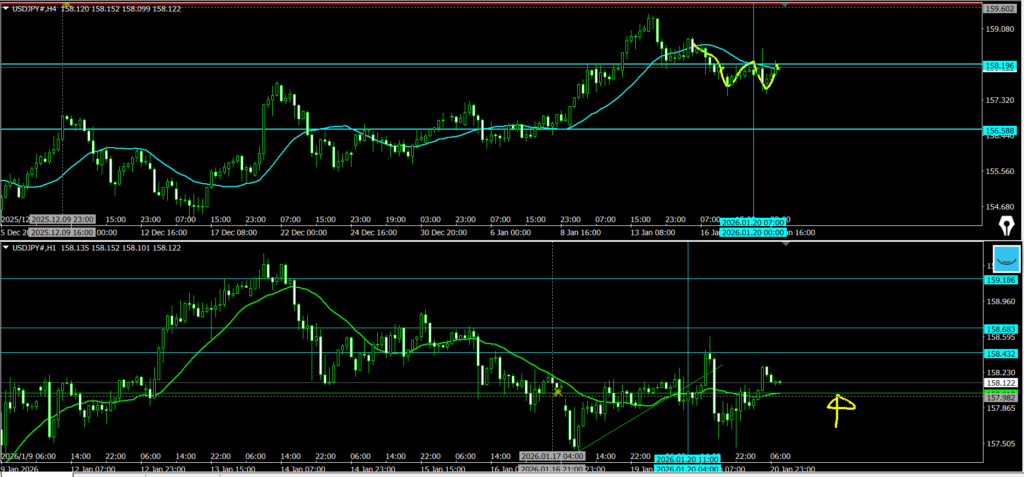
Task: Click the 157.982 price label on H1 chart
Action: (1001, 395)
